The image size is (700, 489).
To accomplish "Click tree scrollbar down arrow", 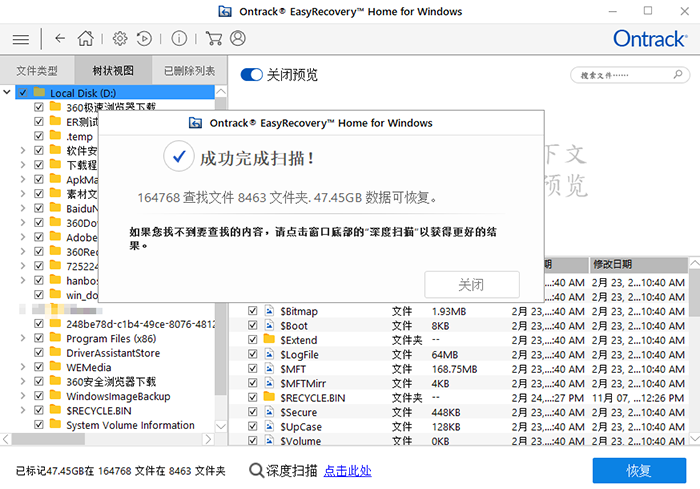I will (x=221, y=426).
